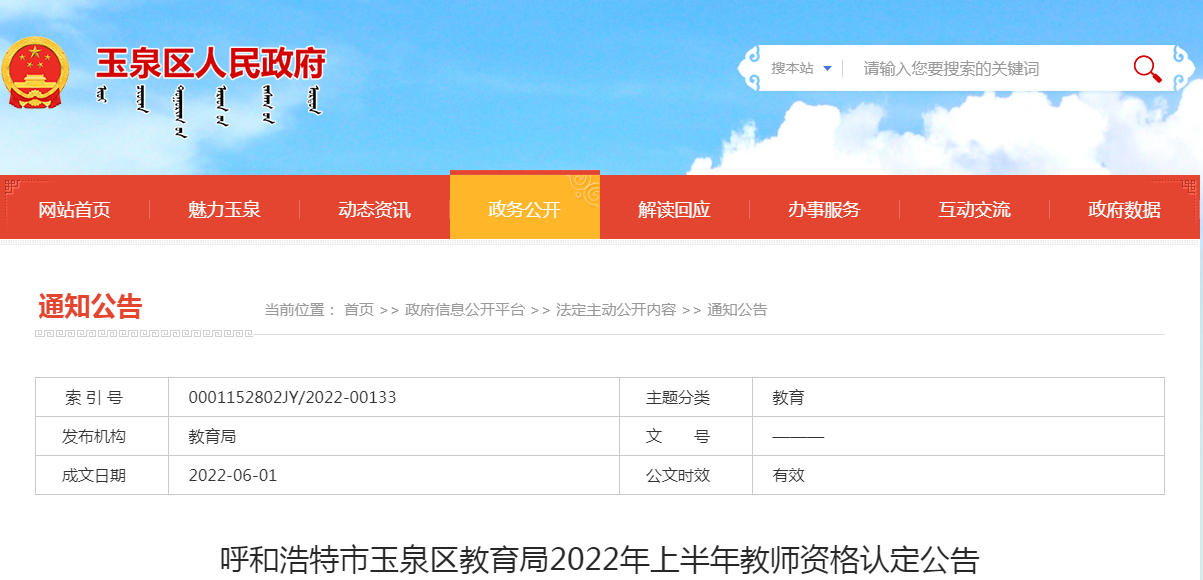Click the 法定主动公开内容 breadcrumb link
This screenshot has height=580, width=1203.
(616, 310)
